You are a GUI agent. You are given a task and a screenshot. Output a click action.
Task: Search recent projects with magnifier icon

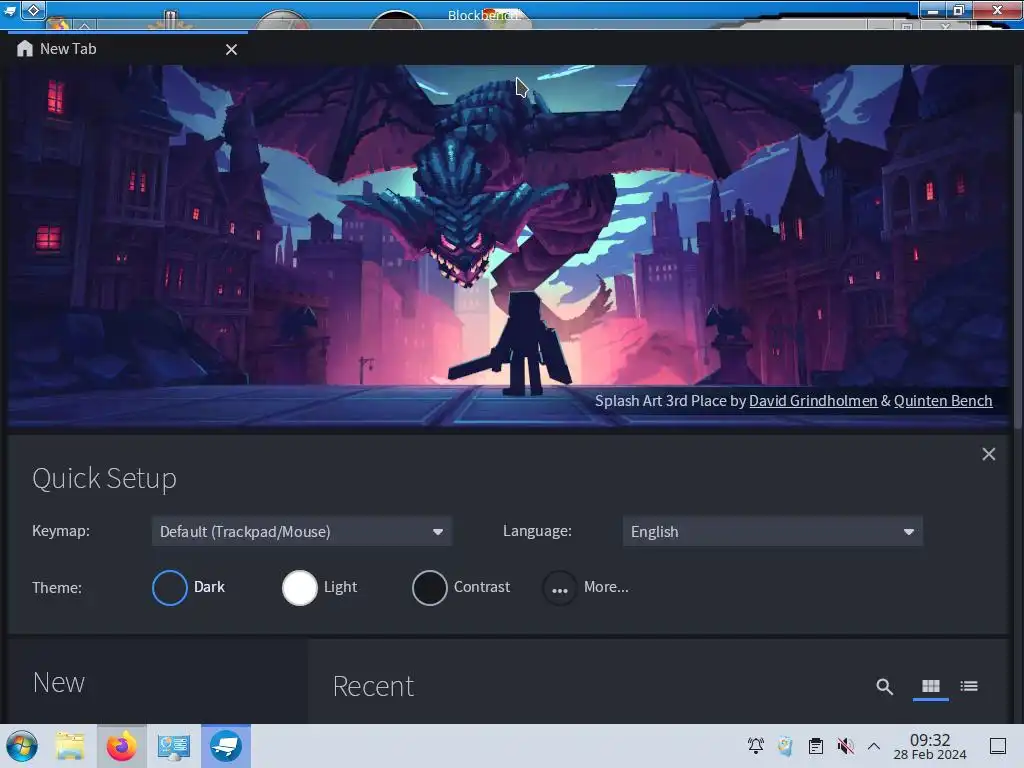[x=884, y=686]
